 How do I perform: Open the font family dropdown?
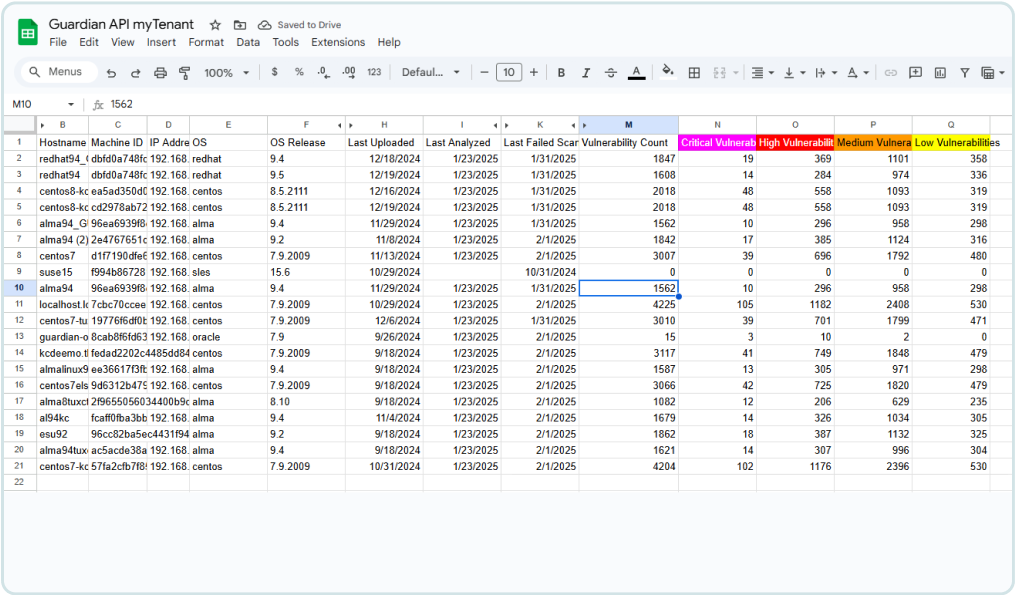coord(431,73)
